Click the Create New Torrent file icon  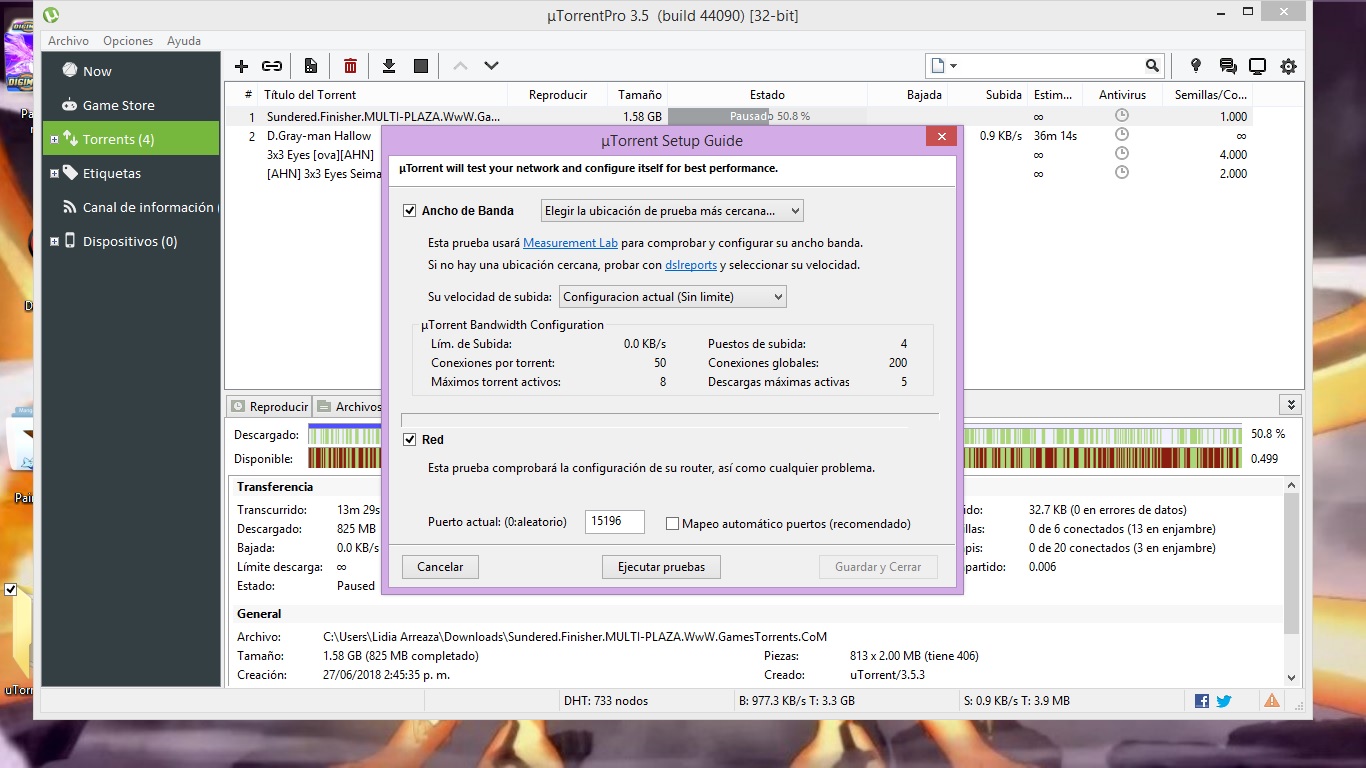[311, 66]
